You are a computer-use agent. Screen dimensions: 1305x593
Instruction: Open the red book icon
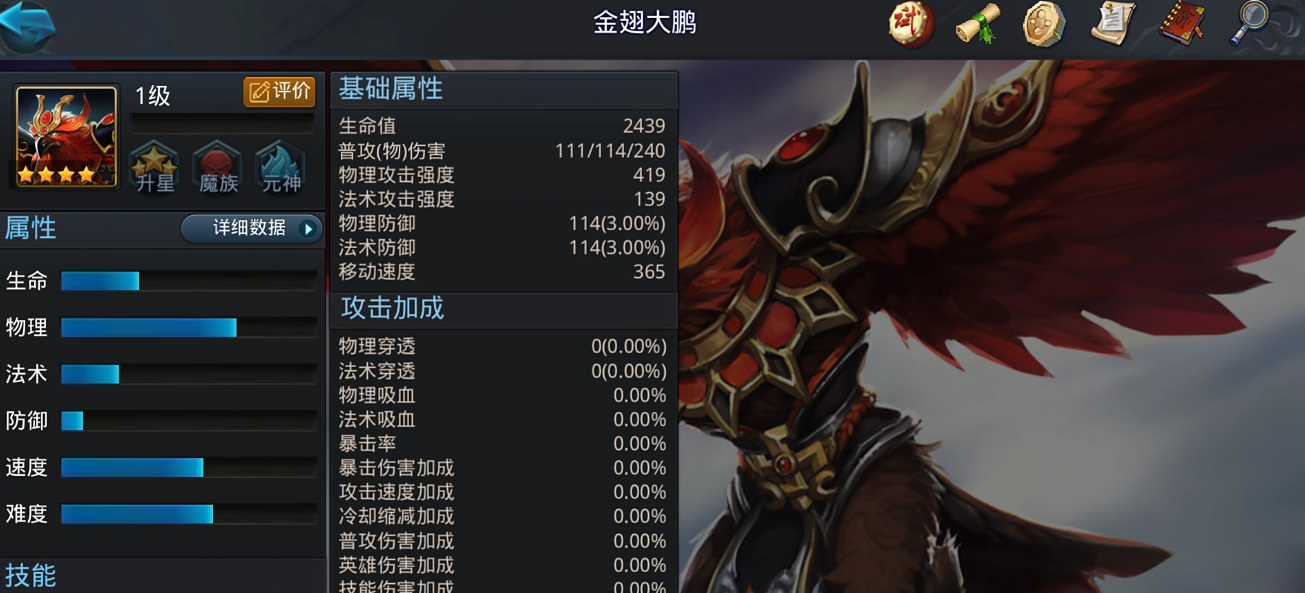[1182, 23]
